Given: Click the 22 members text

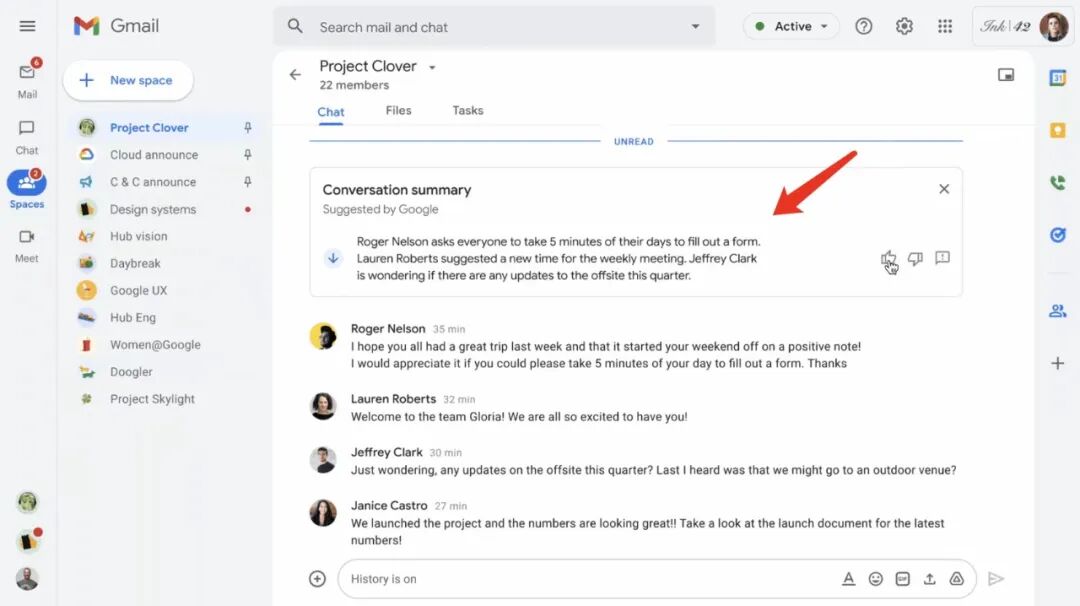Looking at the screenshot, I should click(x=354, y=85).
